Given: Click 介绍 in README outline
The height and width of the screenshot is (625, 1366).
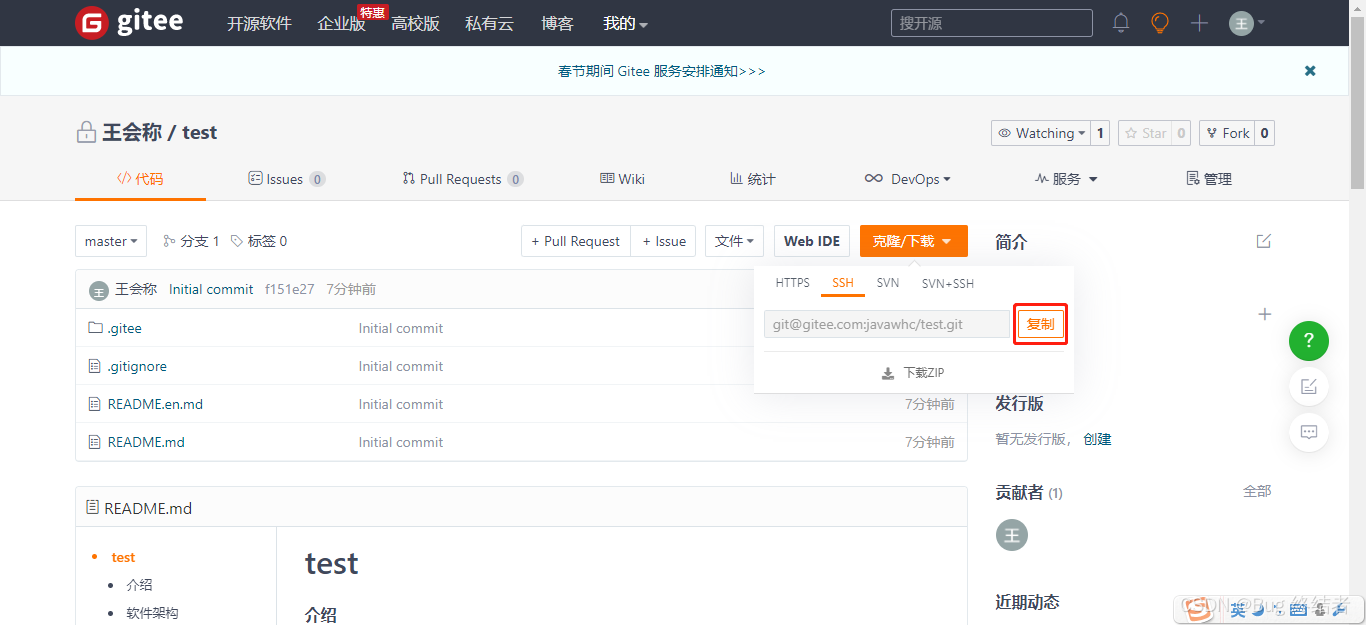Looking at the screenshot, I should pyautogui.click(x=139, y=585).
